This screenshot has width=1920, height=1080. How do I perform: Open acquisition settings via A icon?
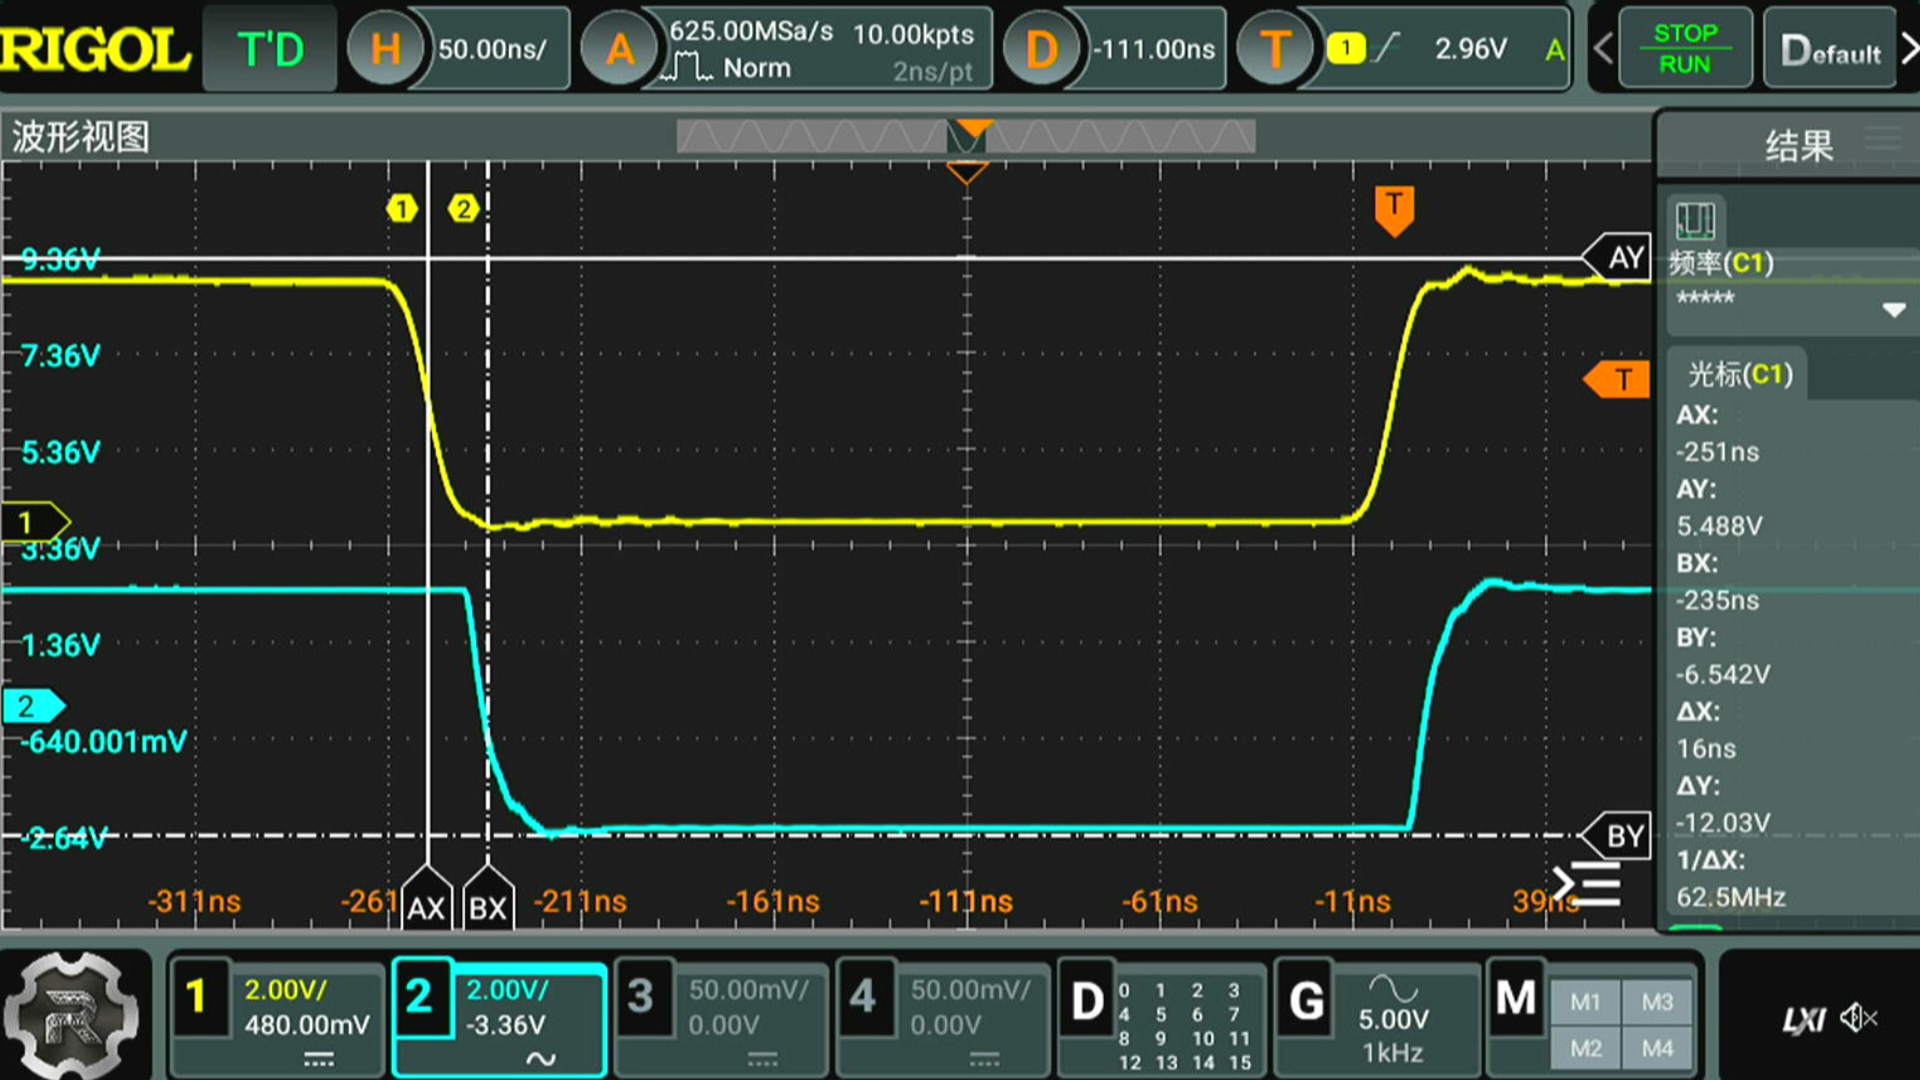tap(620, 49)
